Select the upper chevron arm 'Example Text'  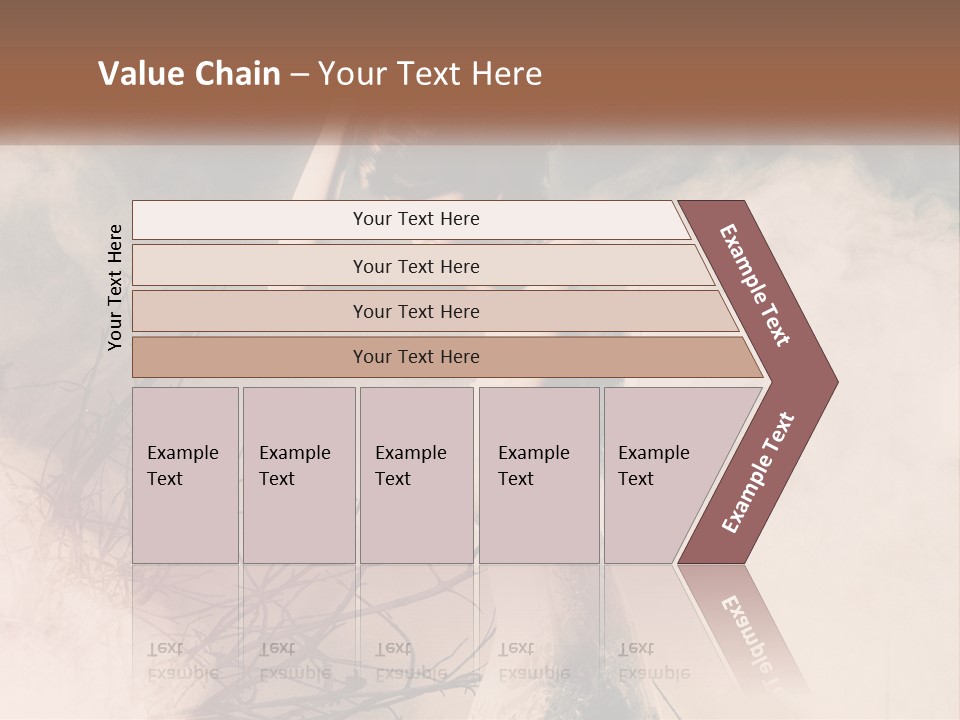tap(754, 285)
